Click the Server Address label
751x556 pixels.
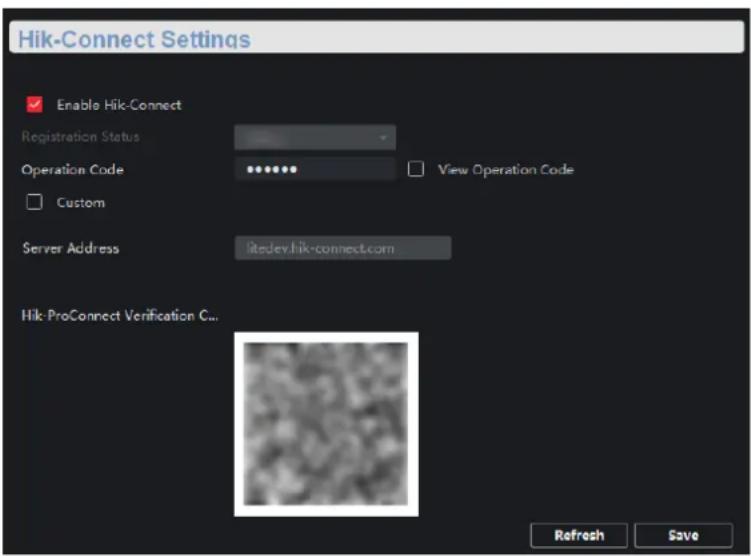click(x=71, y=248)
